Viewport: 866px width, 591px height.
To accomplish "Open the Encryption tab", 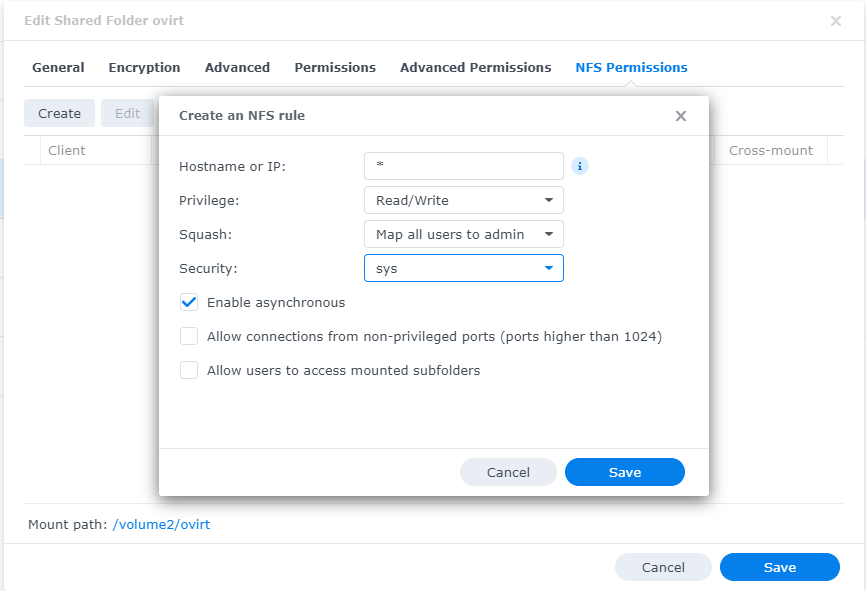I will (144, 68).
